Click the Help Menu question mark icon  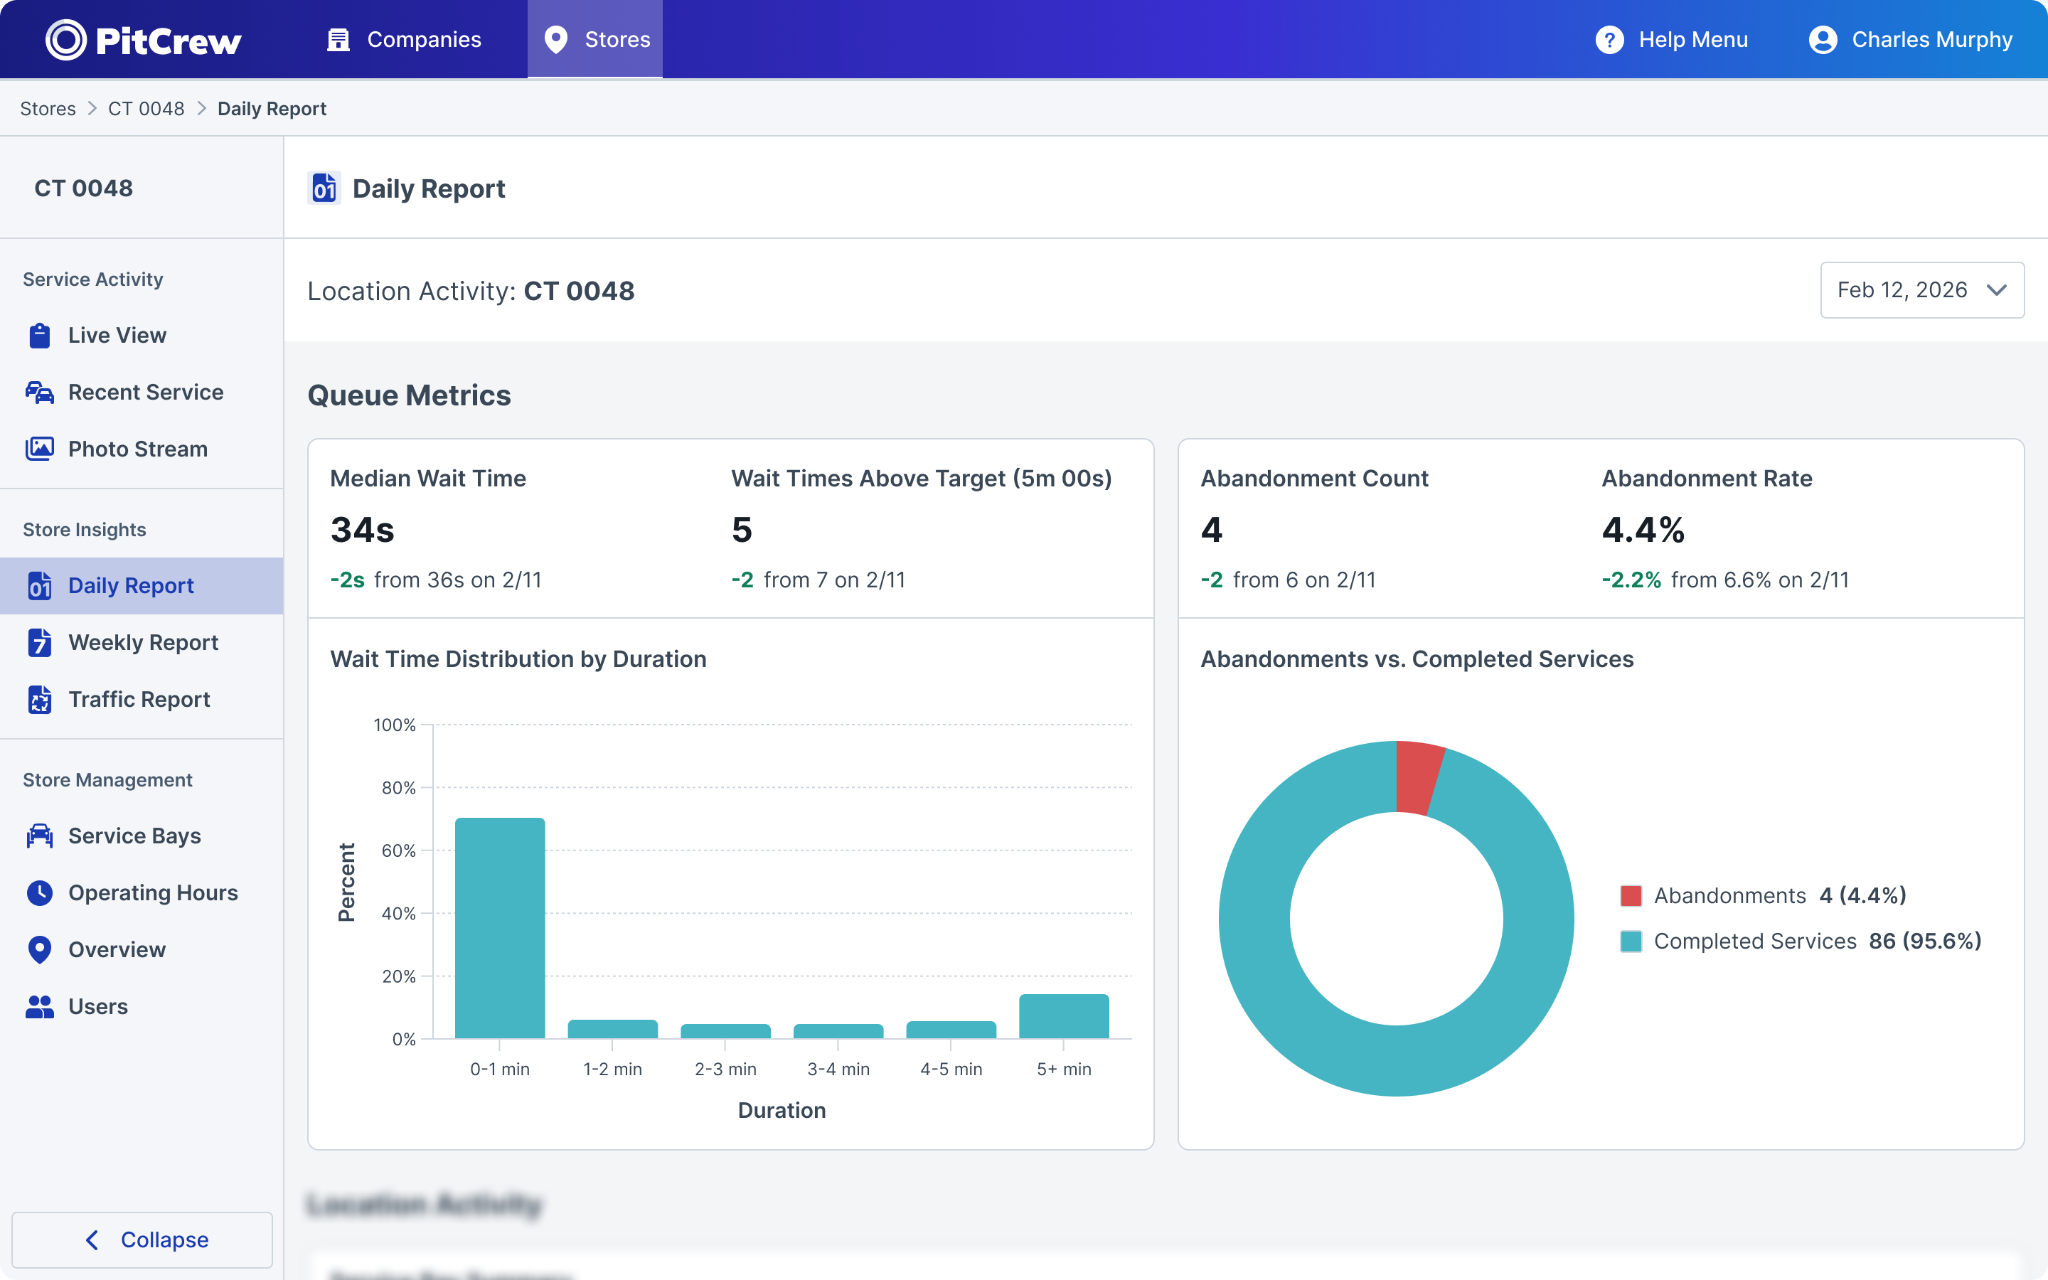[1609, 40]
